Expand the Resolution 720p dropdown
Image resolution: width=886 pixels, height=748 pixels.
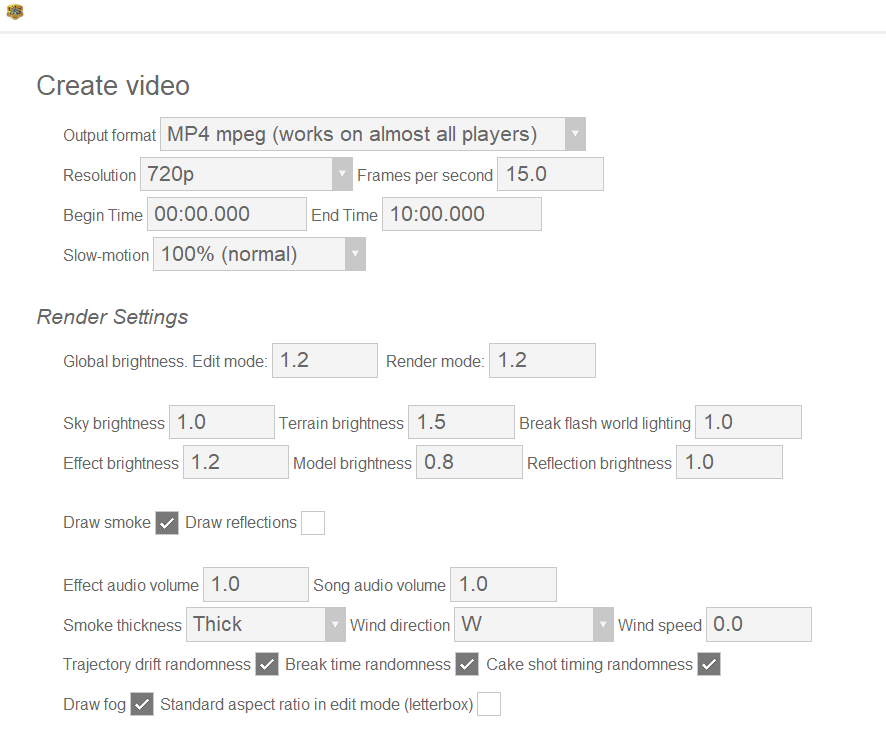[x=246, y=174]
